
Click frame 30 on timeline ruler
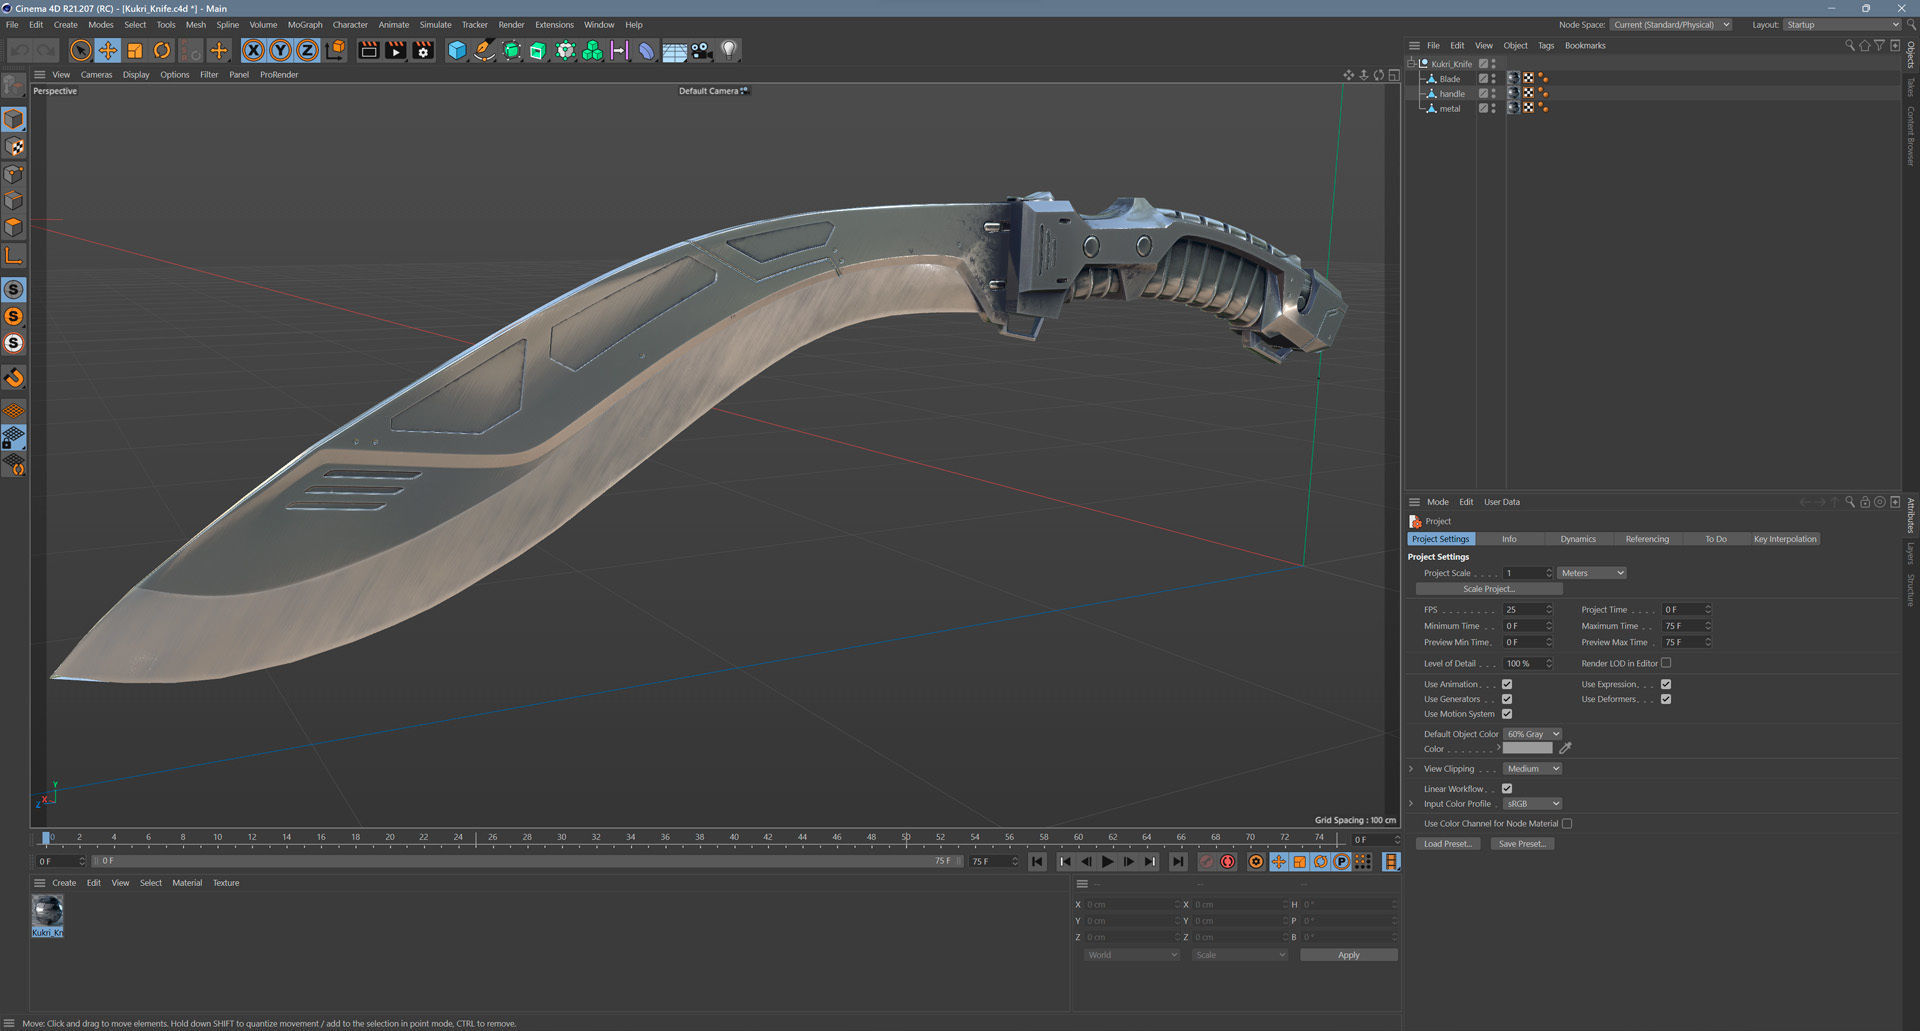coord(561,838)
